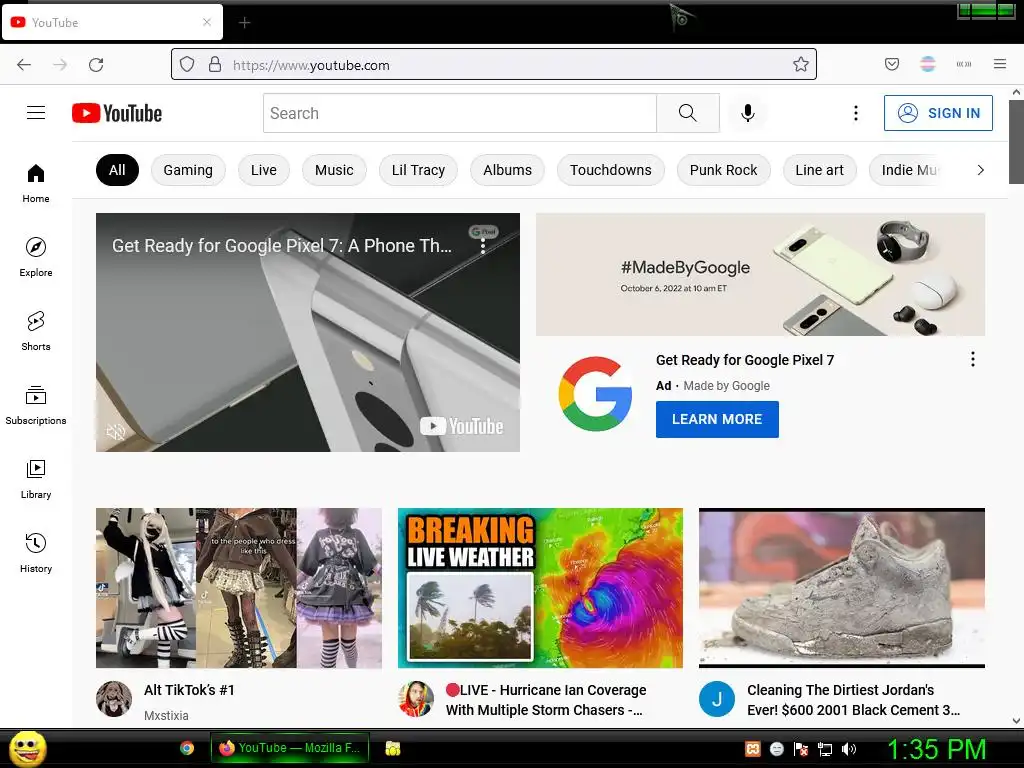Click the search magnifier button

tap(688, 113)
